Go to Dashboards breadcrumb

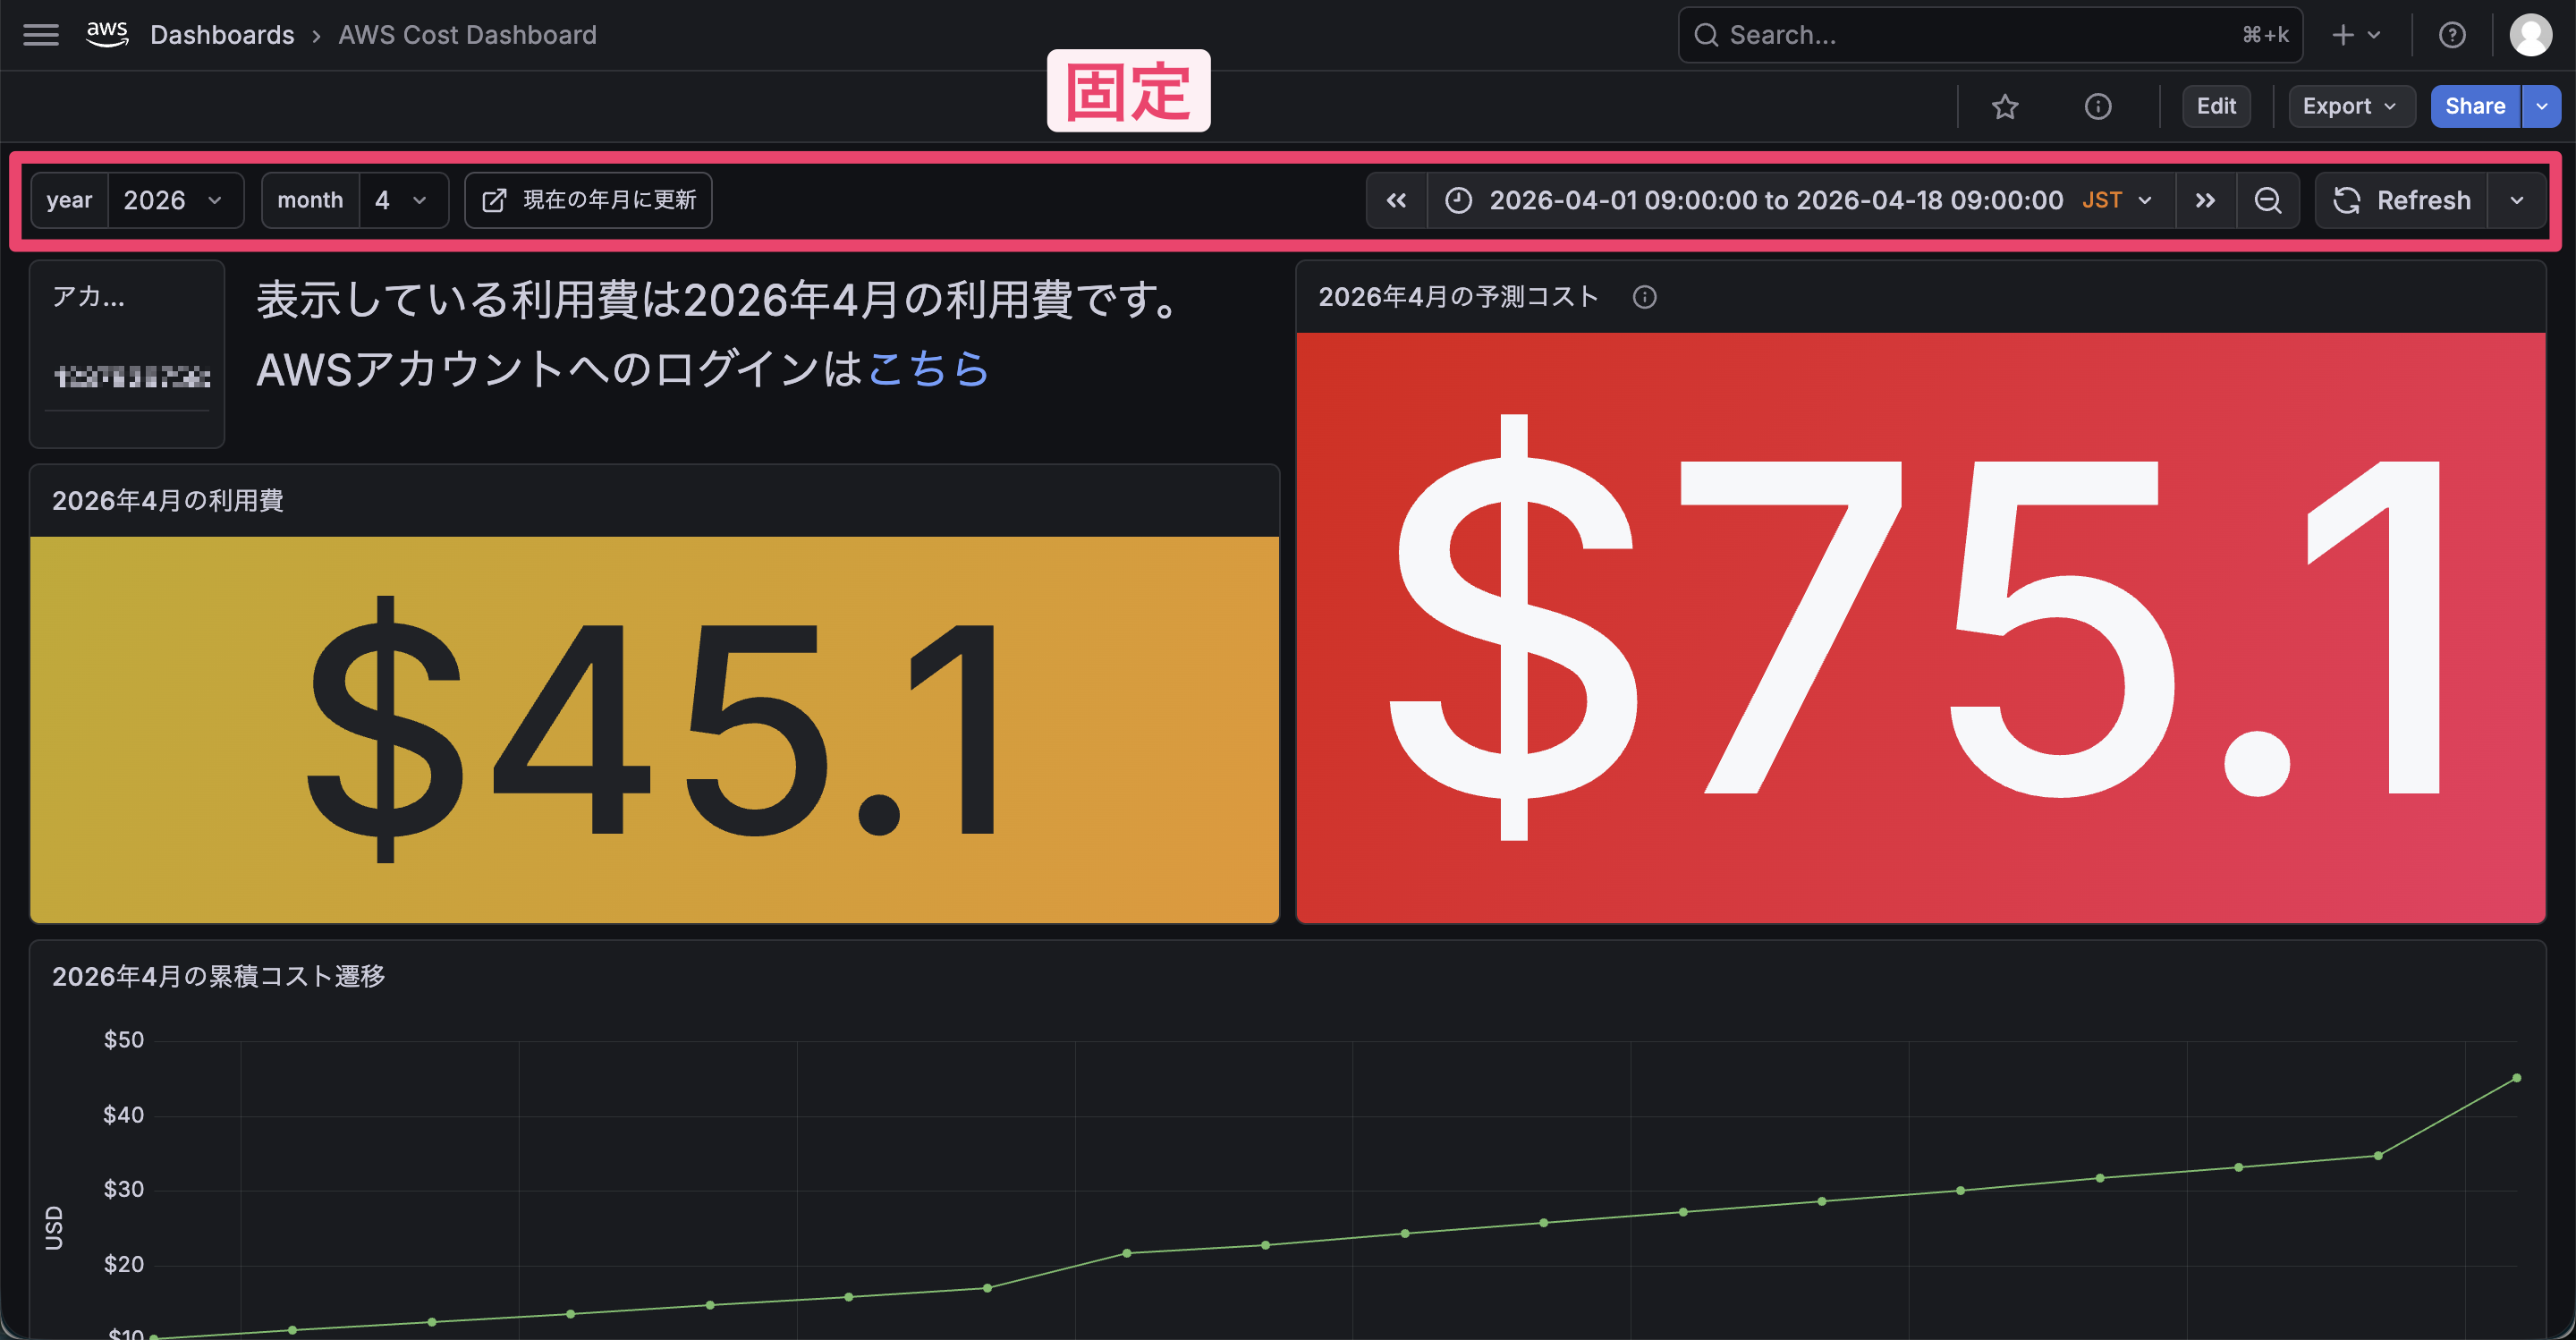[x=222, y=35]
